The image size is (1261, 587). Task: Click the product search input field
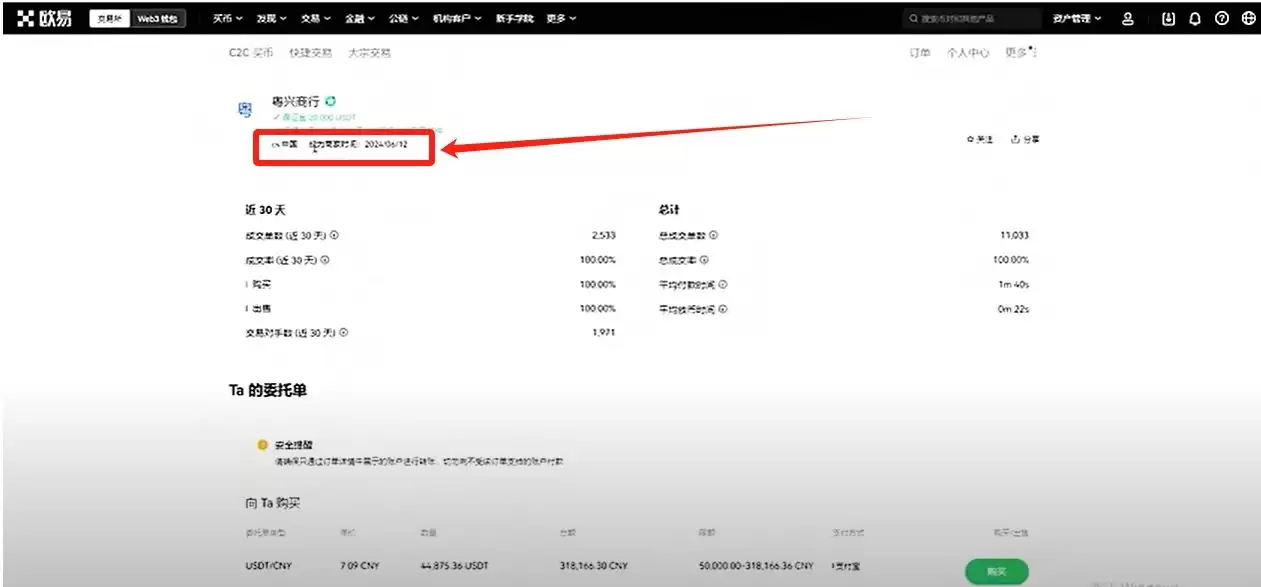(970, 17)
